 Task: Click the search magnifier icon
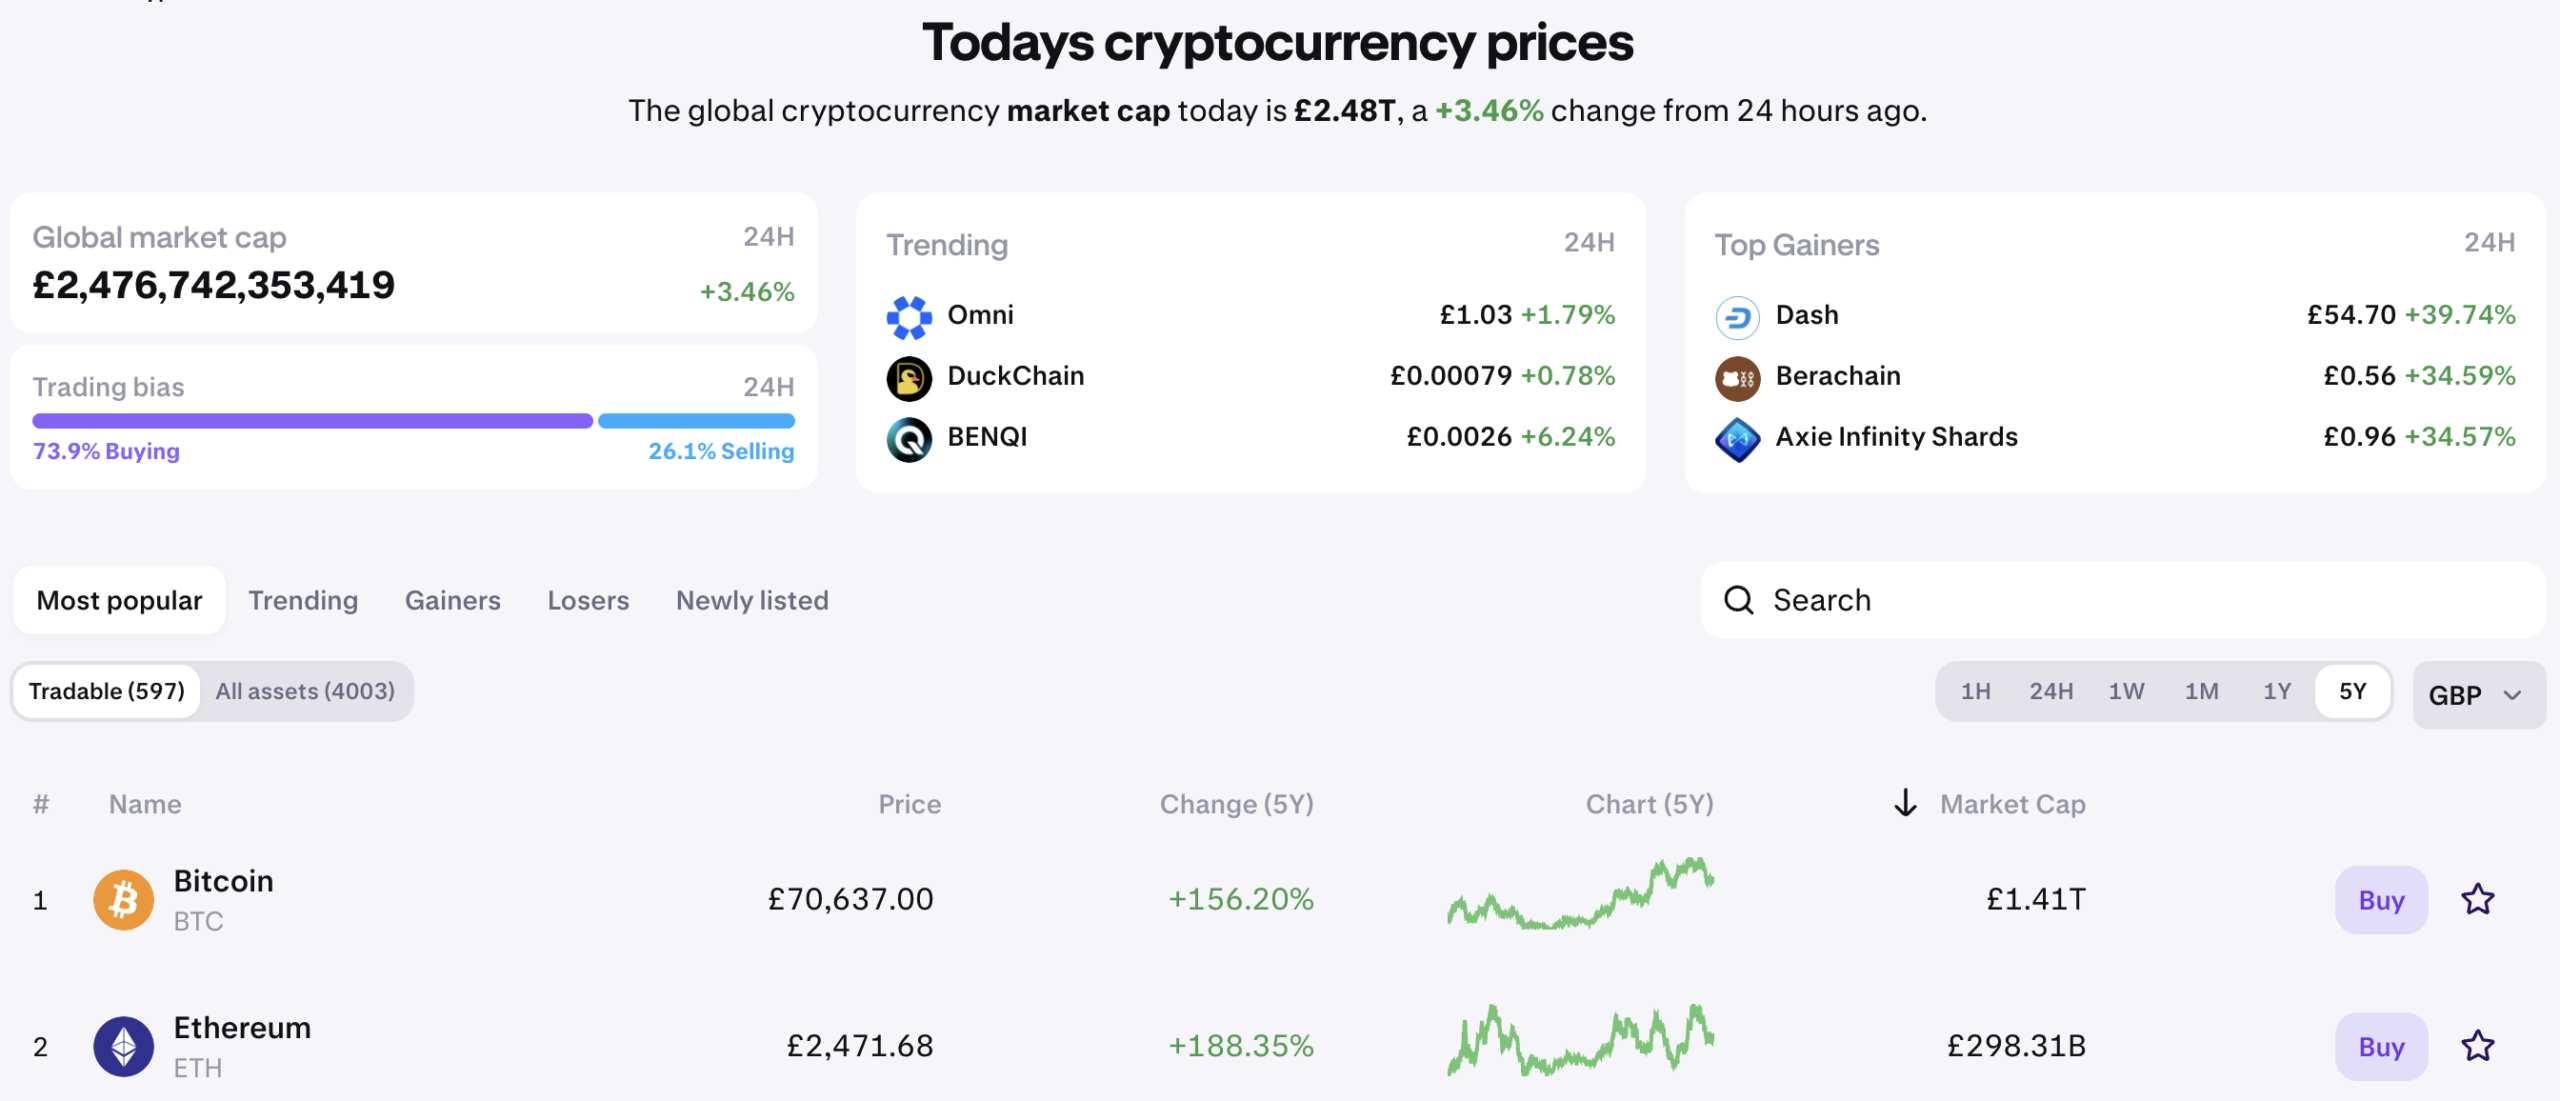(1738, 600)
